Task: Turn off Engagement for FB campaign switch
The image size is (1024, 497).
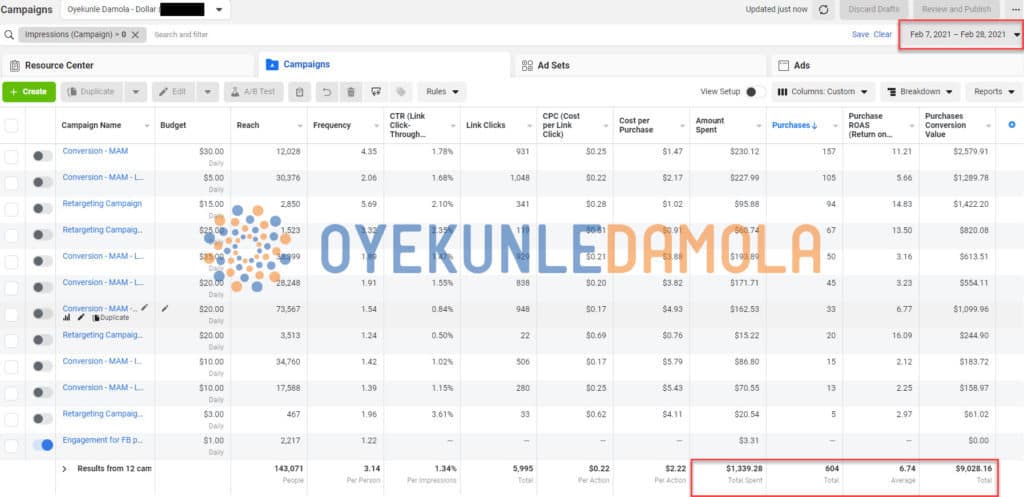Action: [x=42, y=445]
